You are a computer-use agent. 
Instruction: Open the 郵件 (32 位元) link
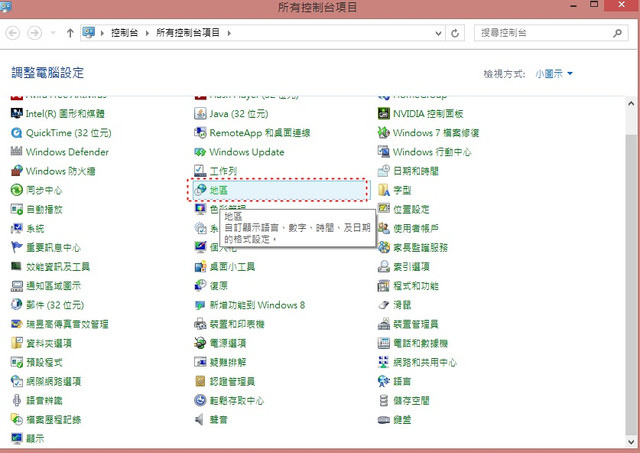[55, 305]
